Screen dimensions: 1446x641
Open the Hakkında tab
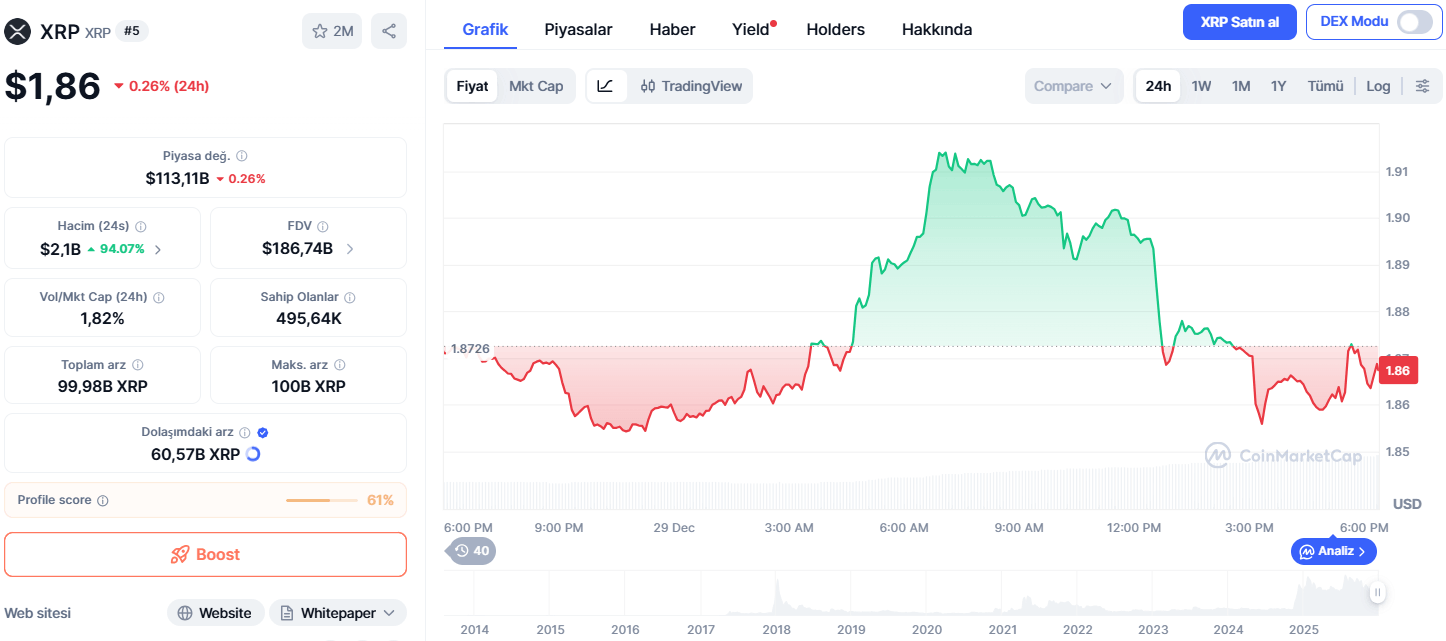click(x=937, y=29)
